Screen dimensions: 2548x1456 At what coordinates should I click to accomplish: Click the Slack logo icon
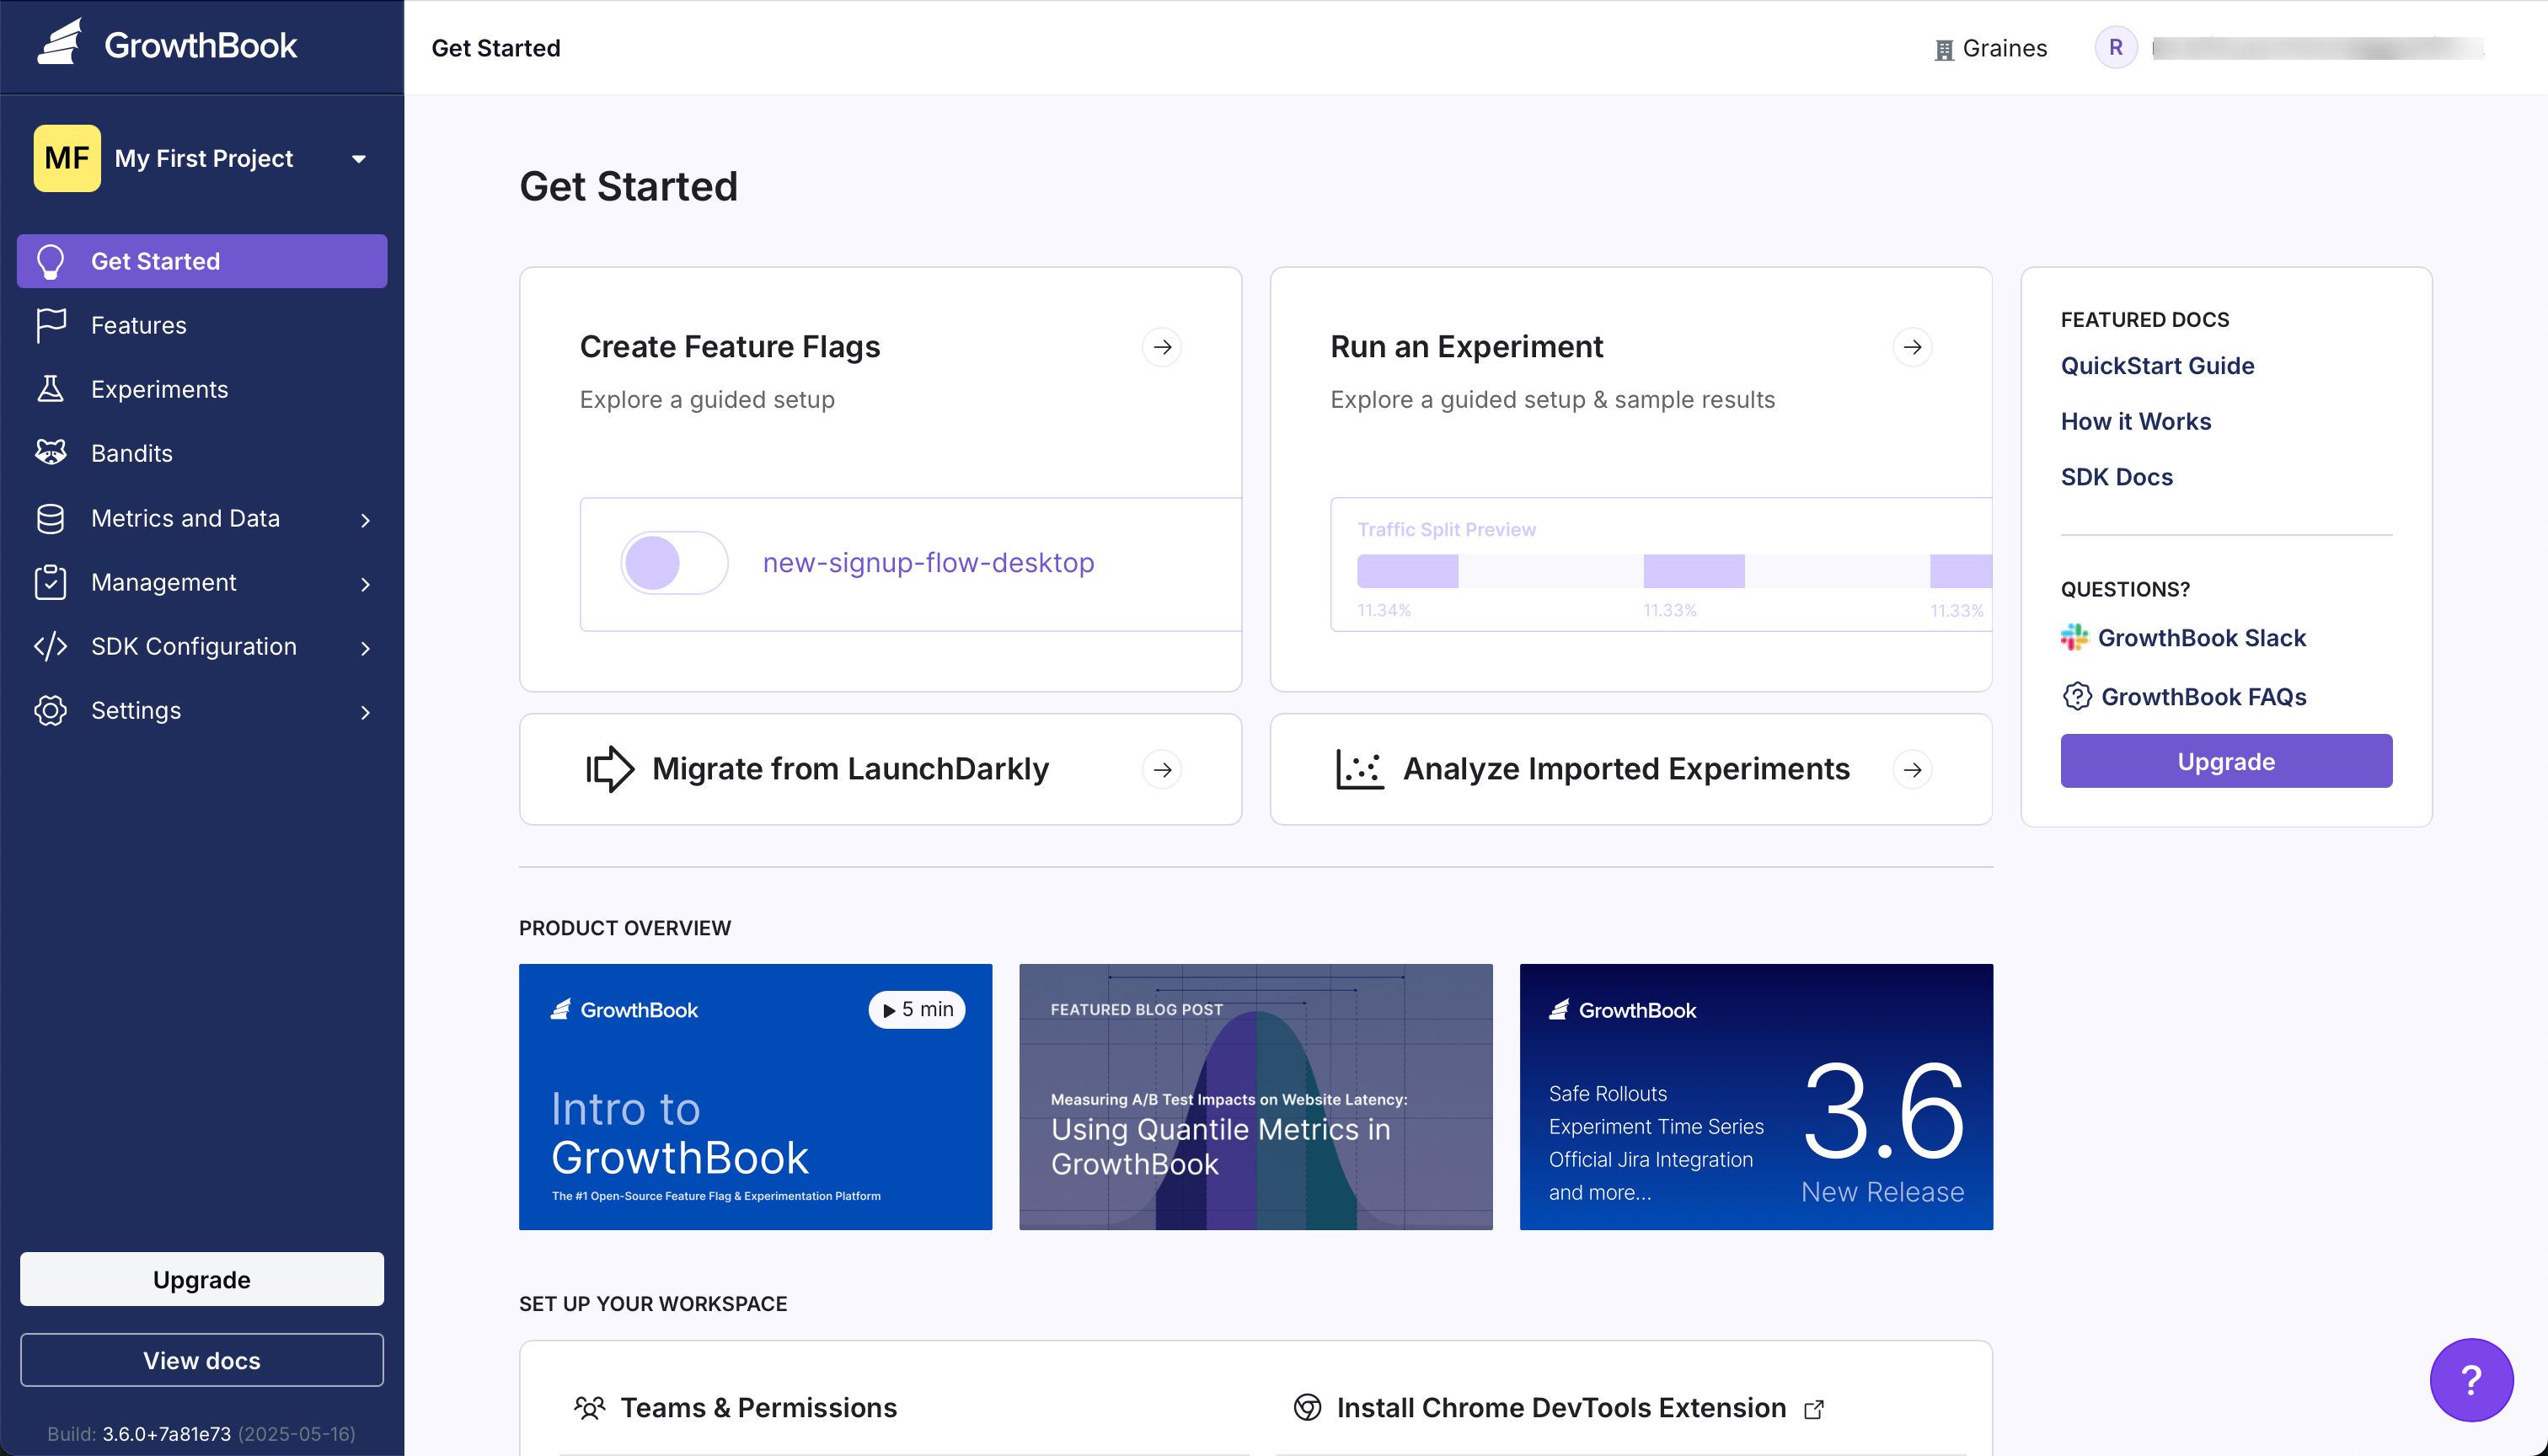tap(2074, 637)
